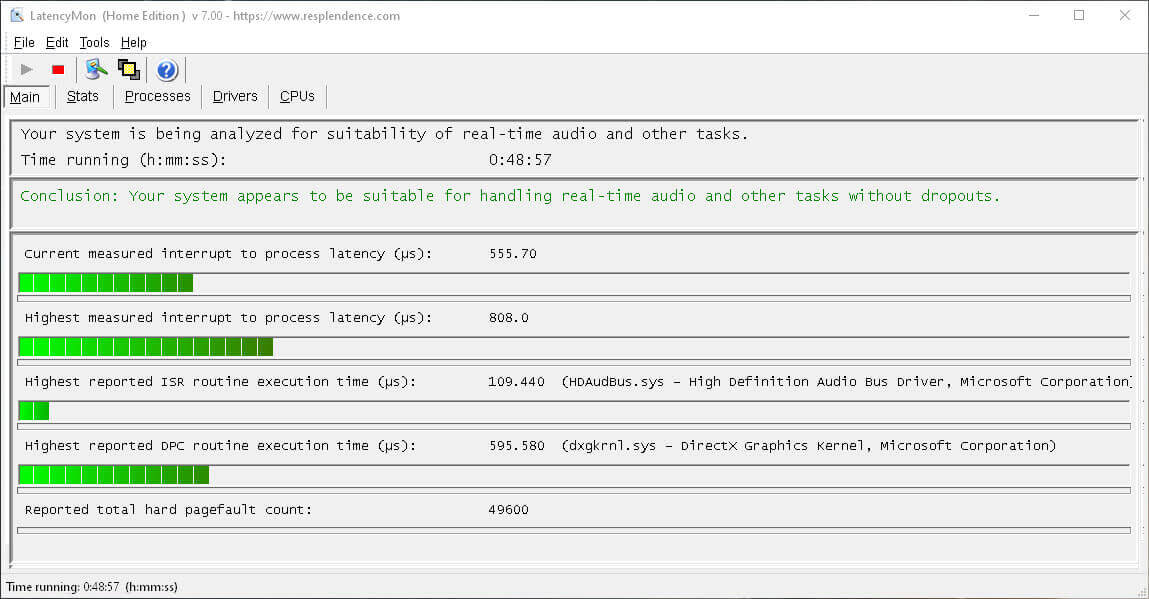This screenshot has width=1149, height=599.
Task: Open the File menu
Action: tap(24, 43)
